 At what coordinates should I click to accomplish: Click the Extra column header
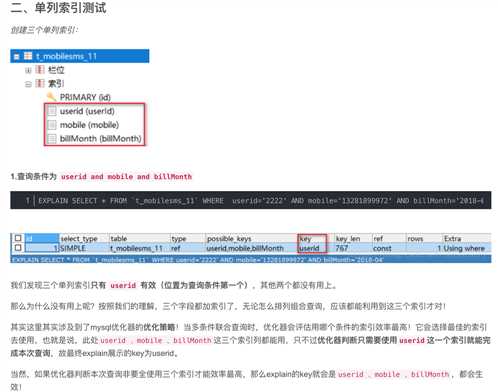pyautogui.click(x=466, y=238)
